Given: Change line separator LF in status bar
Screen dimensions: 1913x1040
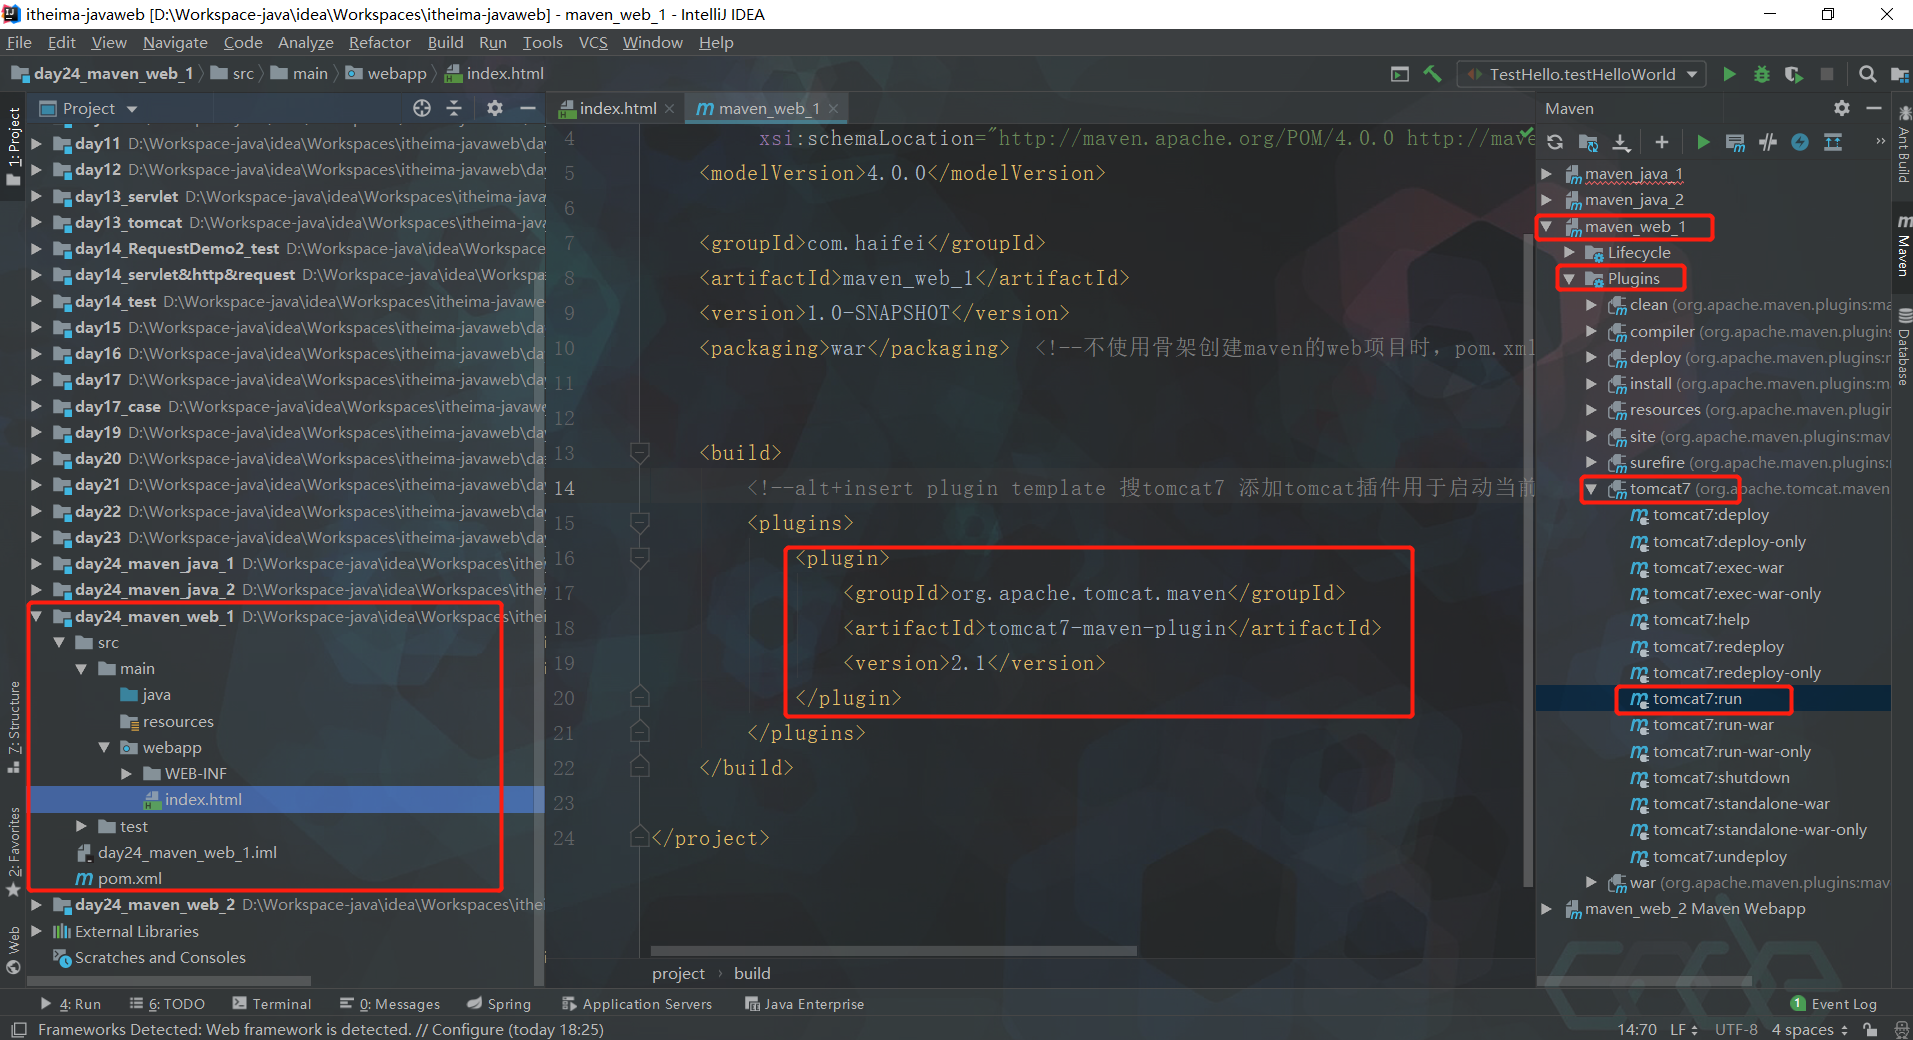Looking at the screenshot, I should [x=1683, y=1030].
